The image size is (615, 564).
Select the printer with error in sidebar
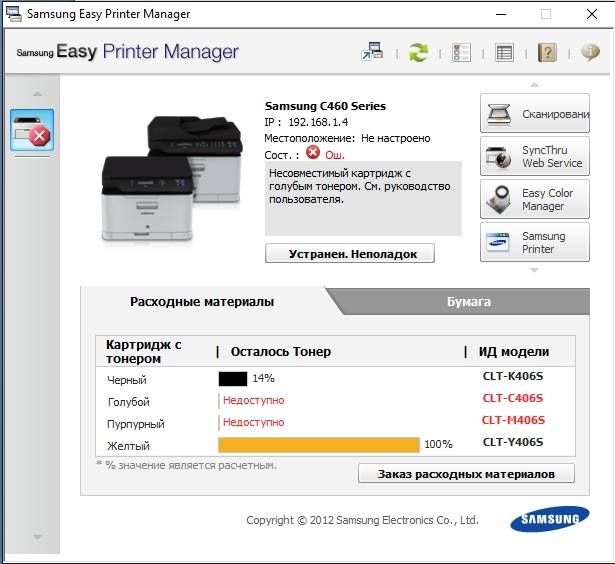[31, 131]
